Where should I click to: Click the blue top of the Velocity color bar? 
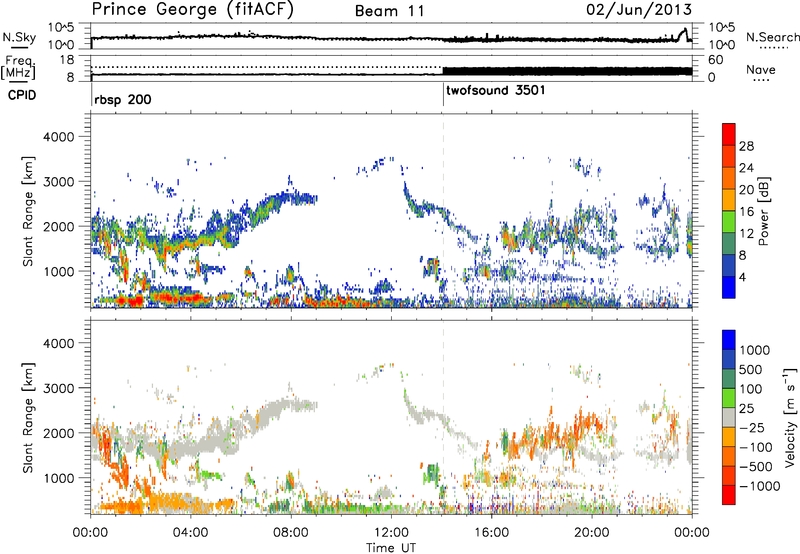(729, 339)
